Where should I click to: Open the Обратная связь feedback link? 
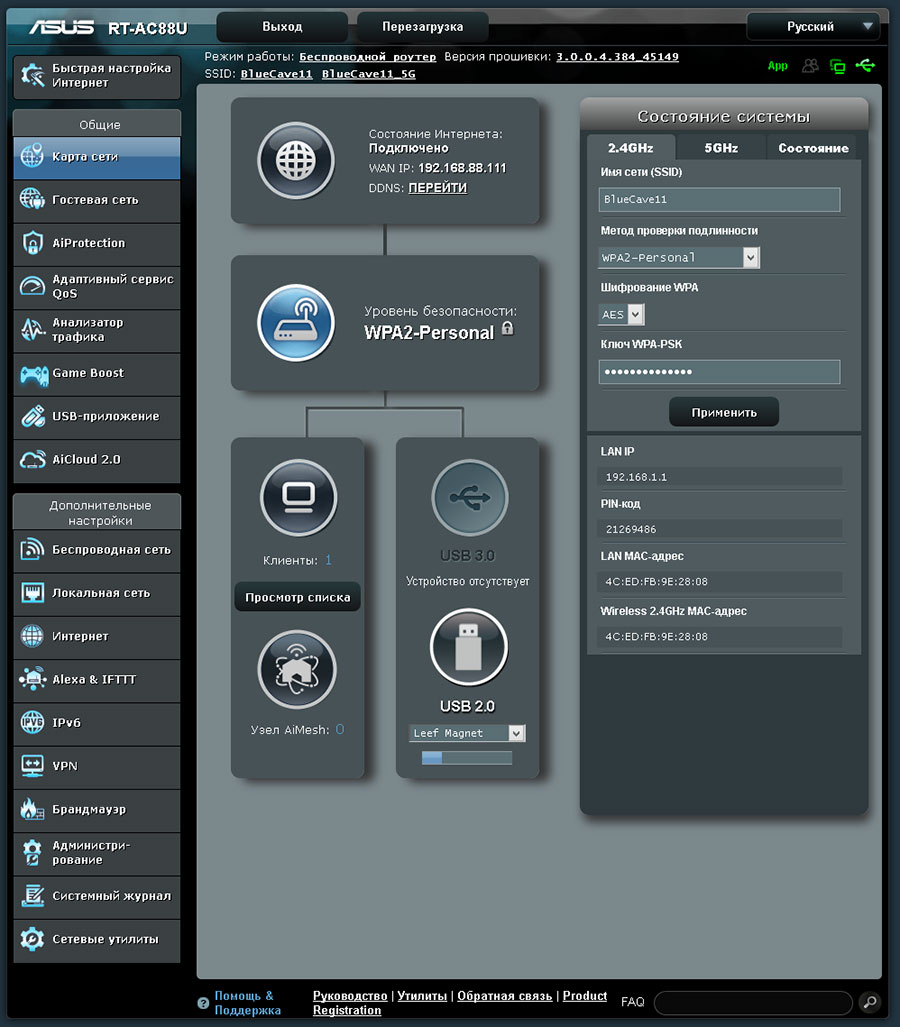click(504, 996)
